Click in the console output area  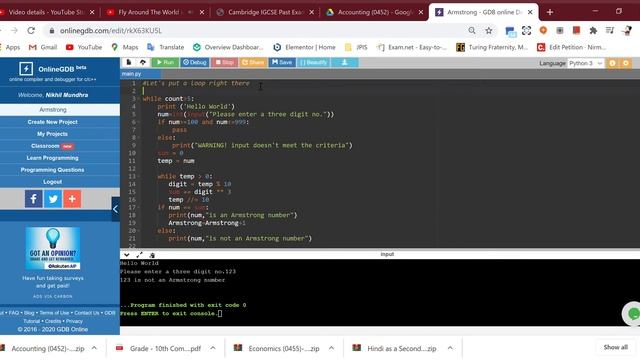tap(380, 292)
